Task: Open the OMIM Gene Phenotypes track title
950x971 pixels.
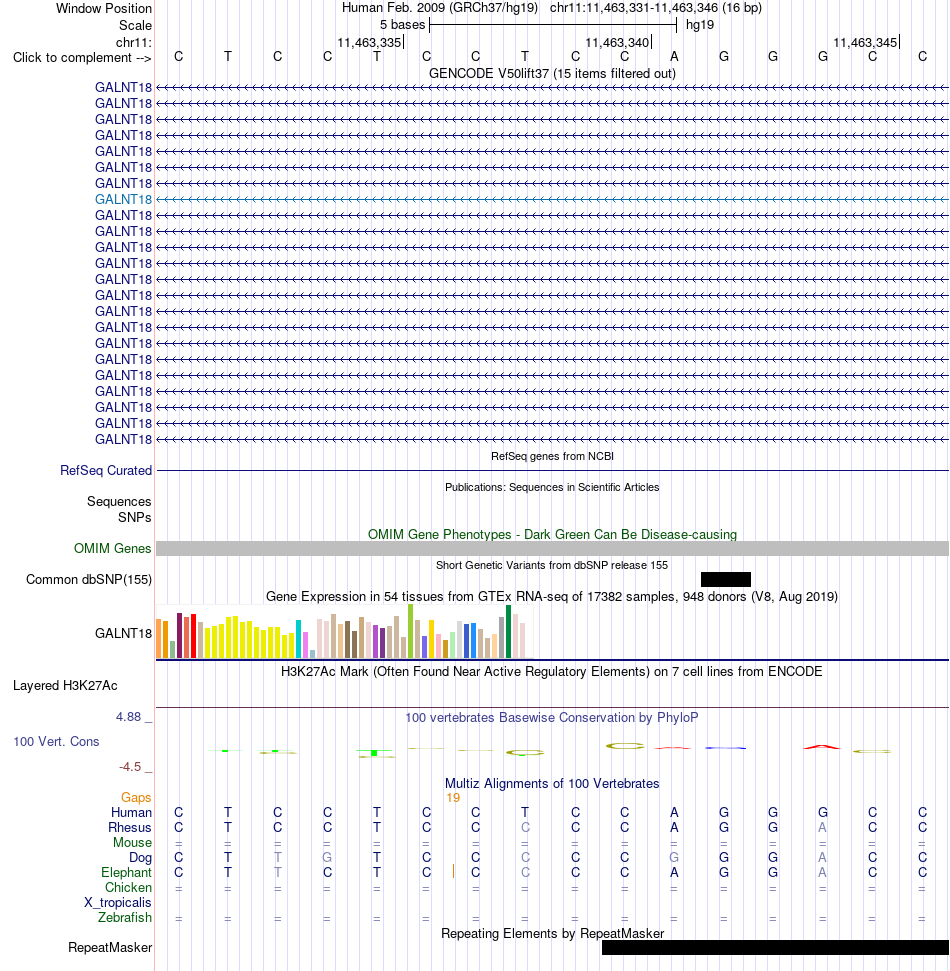Action: click(x=552, y=534)
